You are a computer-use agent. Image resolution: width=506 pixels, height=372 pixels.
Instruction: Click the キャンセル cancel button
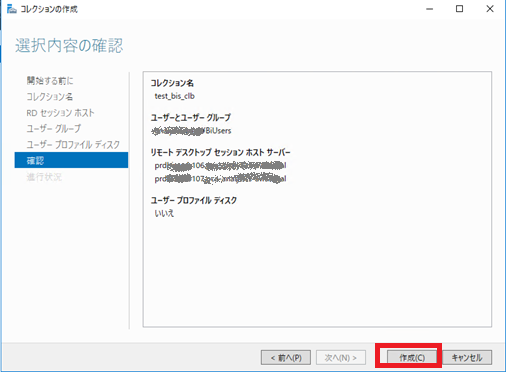pos(467,358)
